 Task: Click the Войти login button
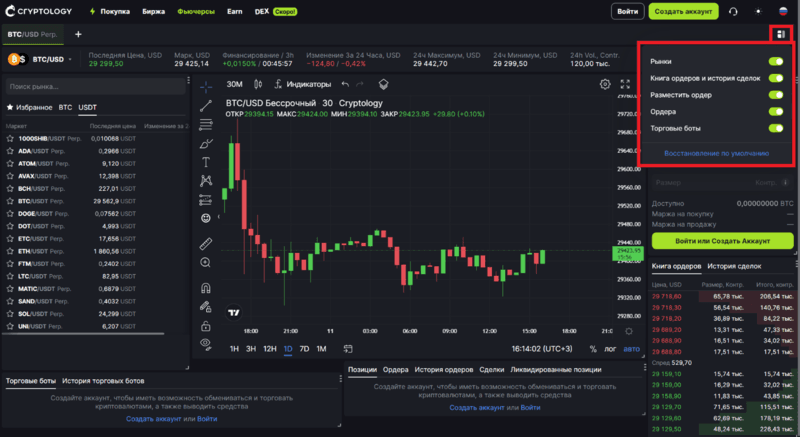(x=628, y=11)
